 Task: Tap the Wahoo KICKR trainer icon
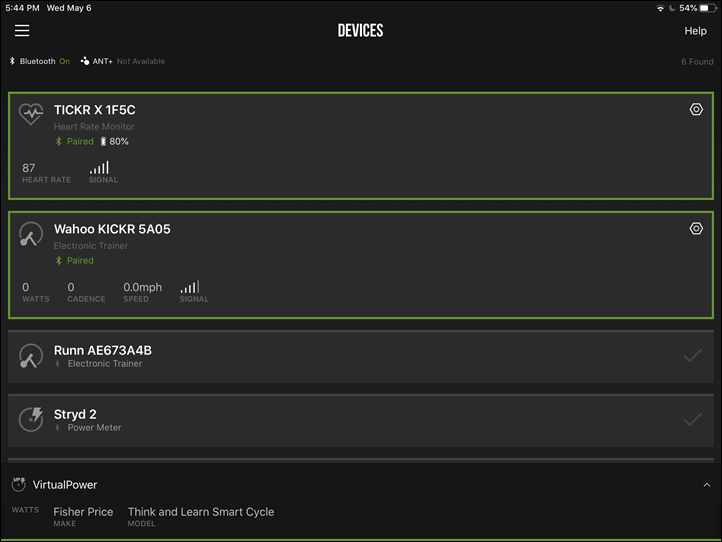[31, 233]
